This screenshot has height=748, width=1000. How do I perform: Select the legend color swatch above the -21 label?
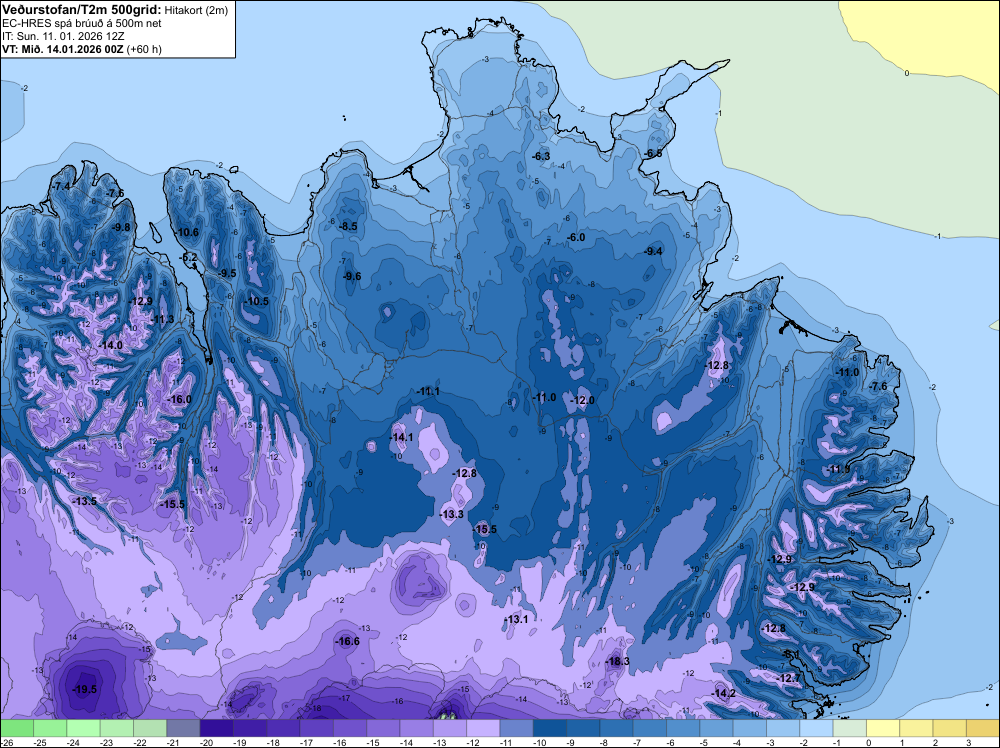(x=183, y=728)
